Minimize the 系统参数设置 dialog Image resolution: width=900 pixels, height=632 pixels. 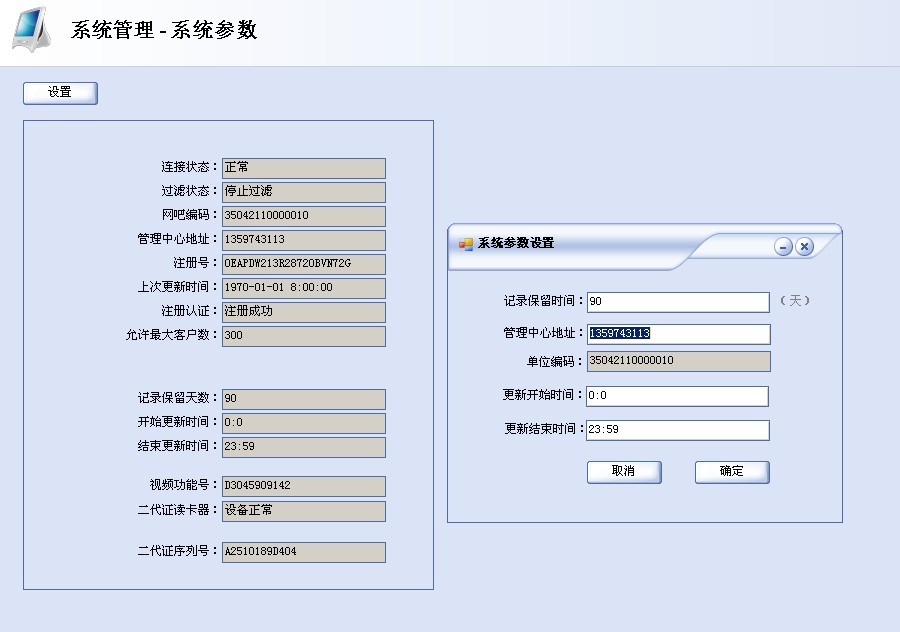[x=783, y=246]
